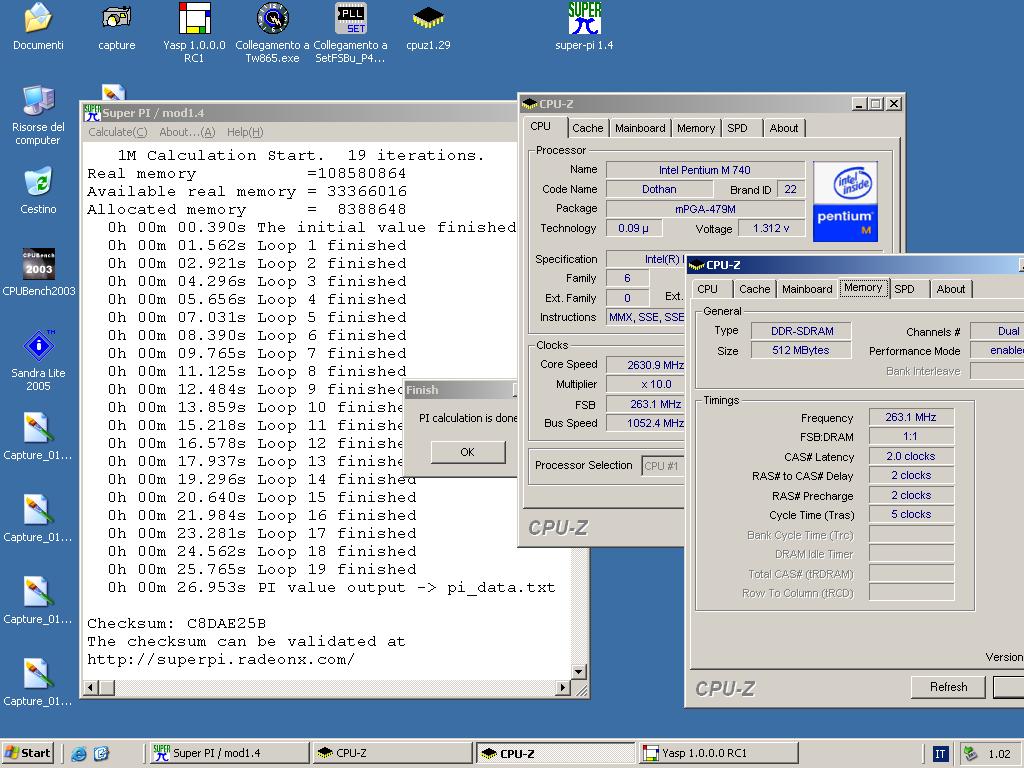Viewport: 1024px width, 768px height.
Task: Click the Intel Pentium M 740 name field
Action: point(705,170)
